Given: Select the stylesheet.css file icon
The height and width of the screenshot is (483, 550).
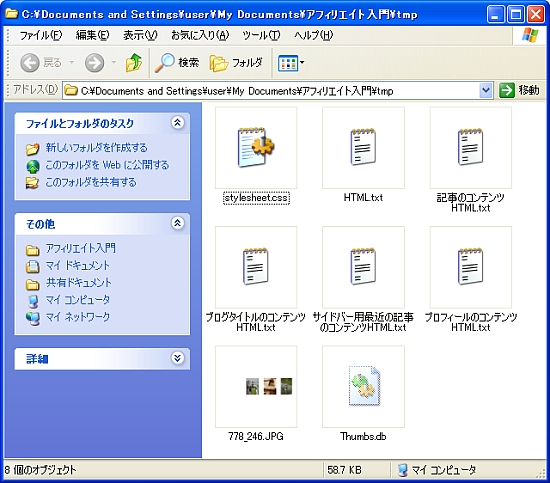Looking at the screenshot, I should 256,147.
